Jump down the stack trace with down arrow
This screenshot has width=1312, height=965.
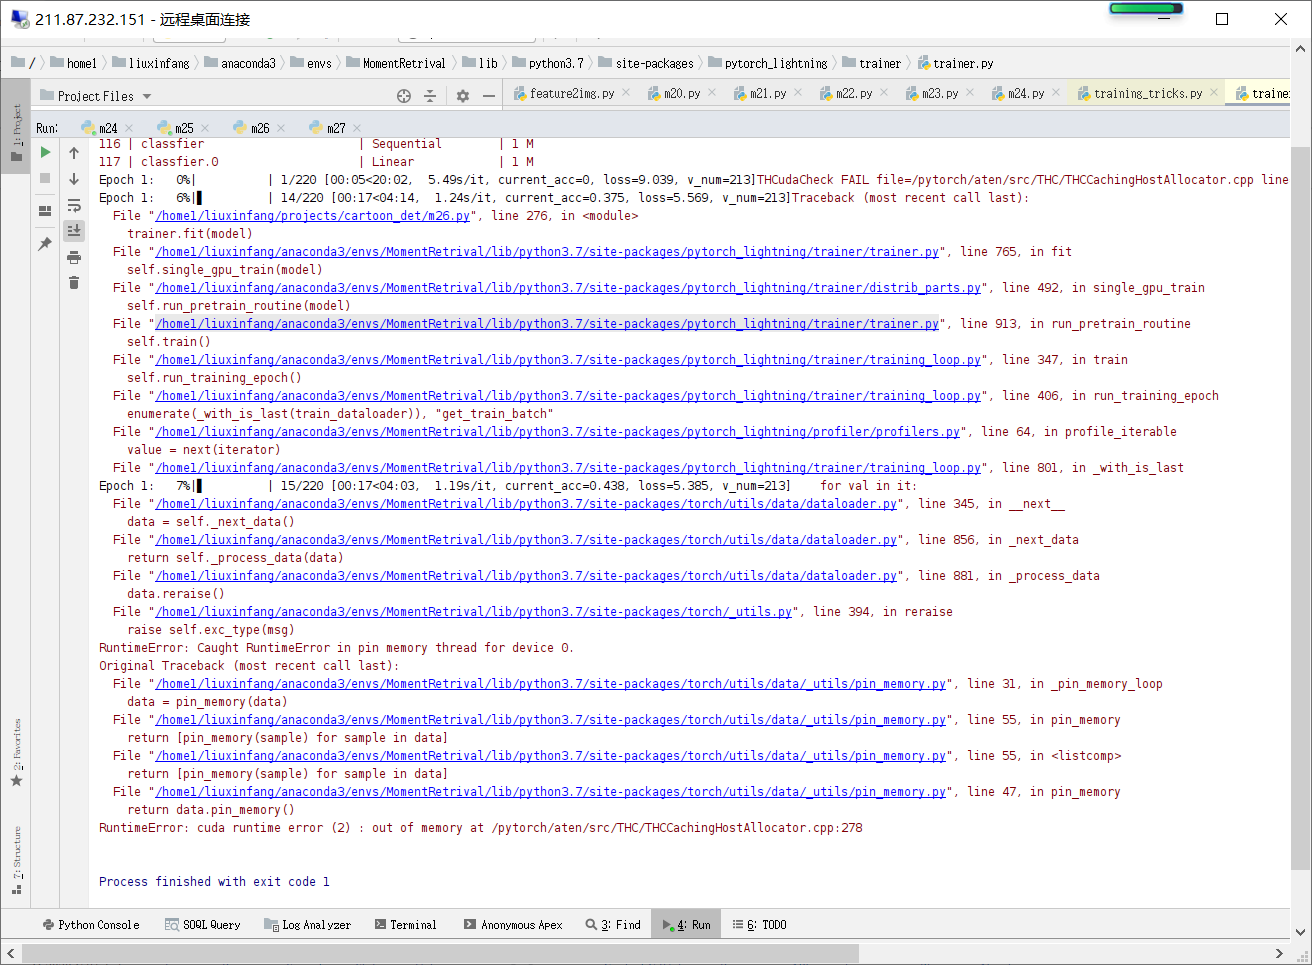pyautogui.click(x=74, y=179)
